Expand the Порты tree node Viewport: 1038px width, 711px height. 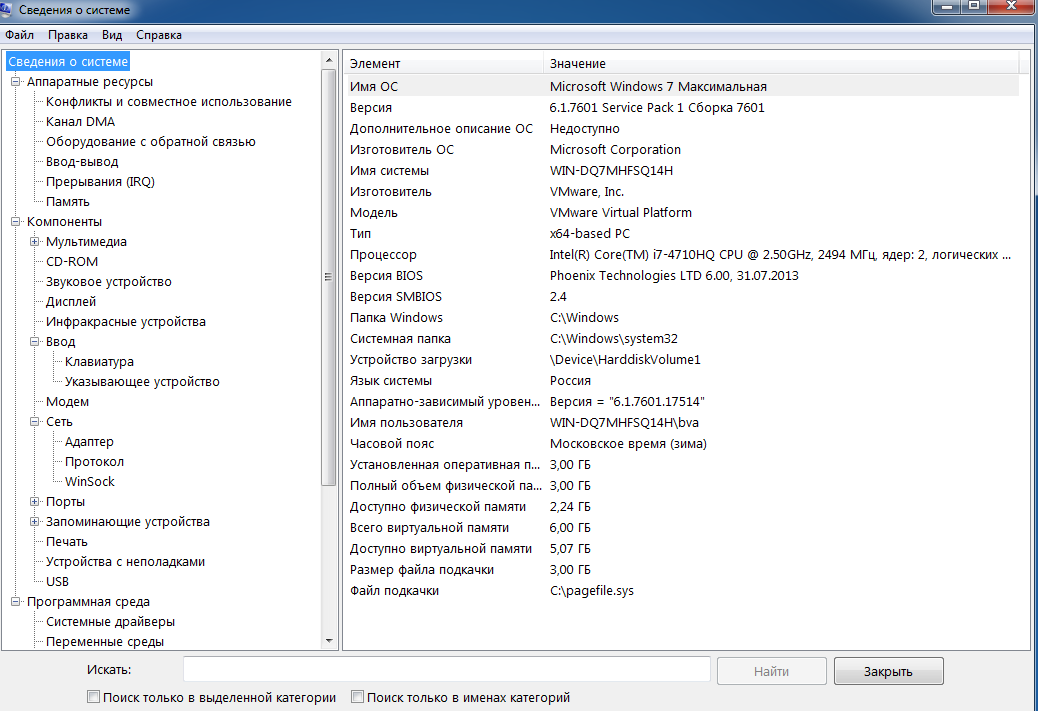pos(35,502)
